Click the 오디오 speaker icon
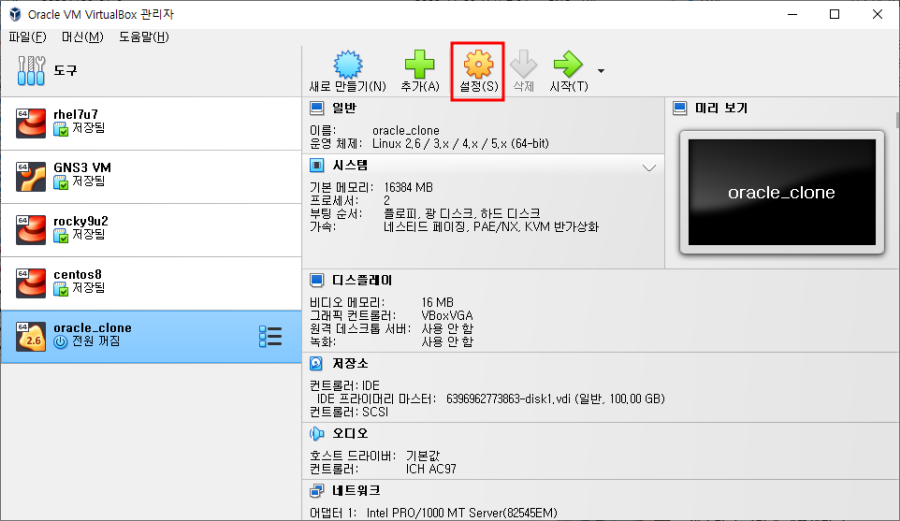Screen dimensions: 900x521 (317, 434)
